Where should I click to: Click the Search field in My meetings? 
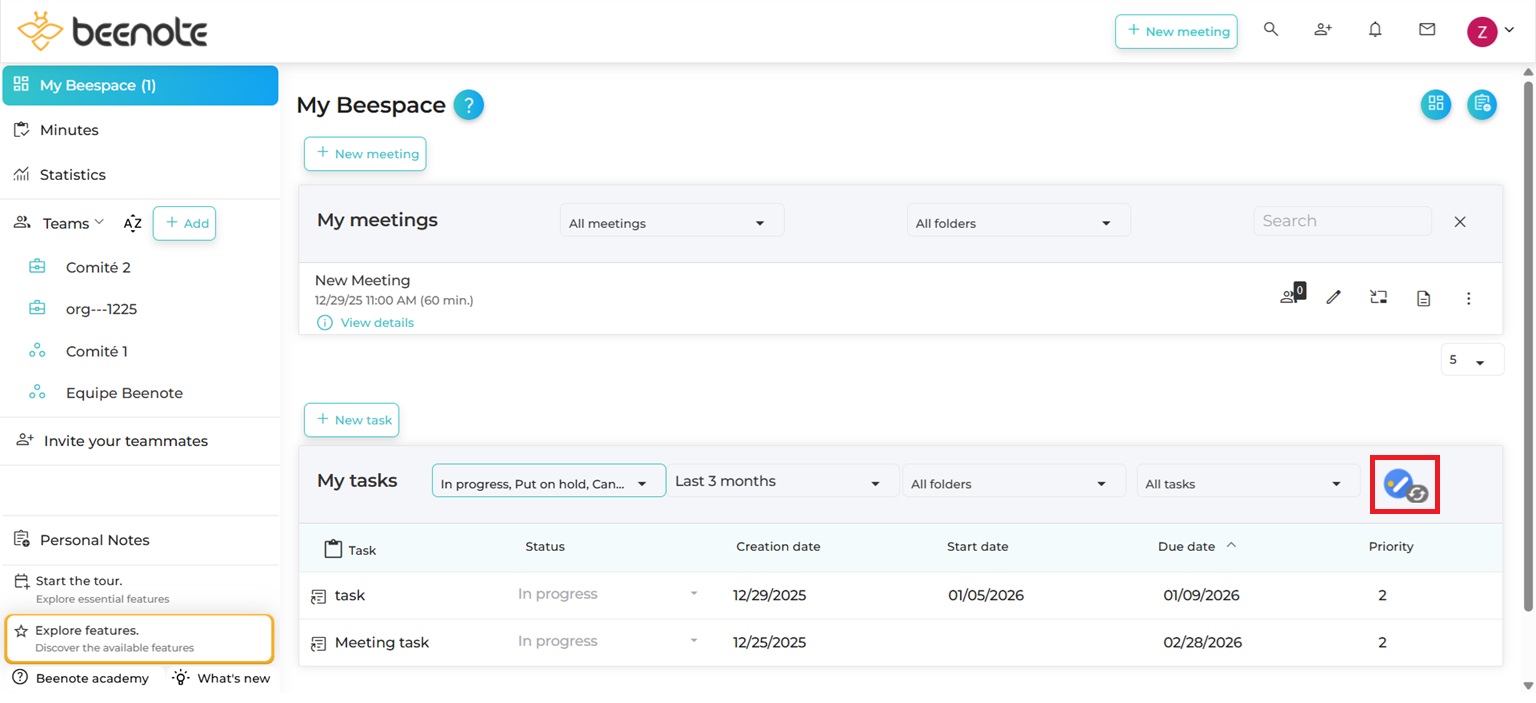pos(1342,220)
